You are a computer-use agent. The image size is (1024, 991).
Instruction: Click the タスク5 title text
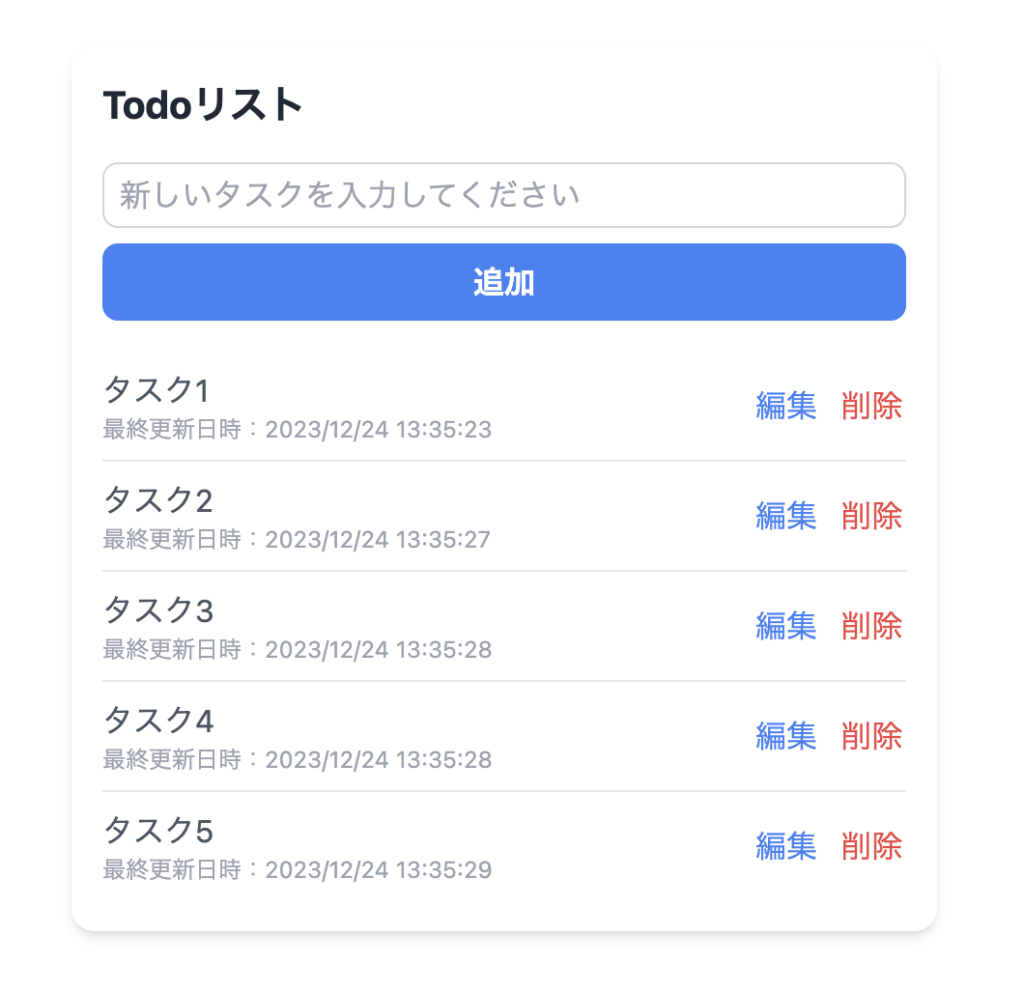tap(158, 830)
